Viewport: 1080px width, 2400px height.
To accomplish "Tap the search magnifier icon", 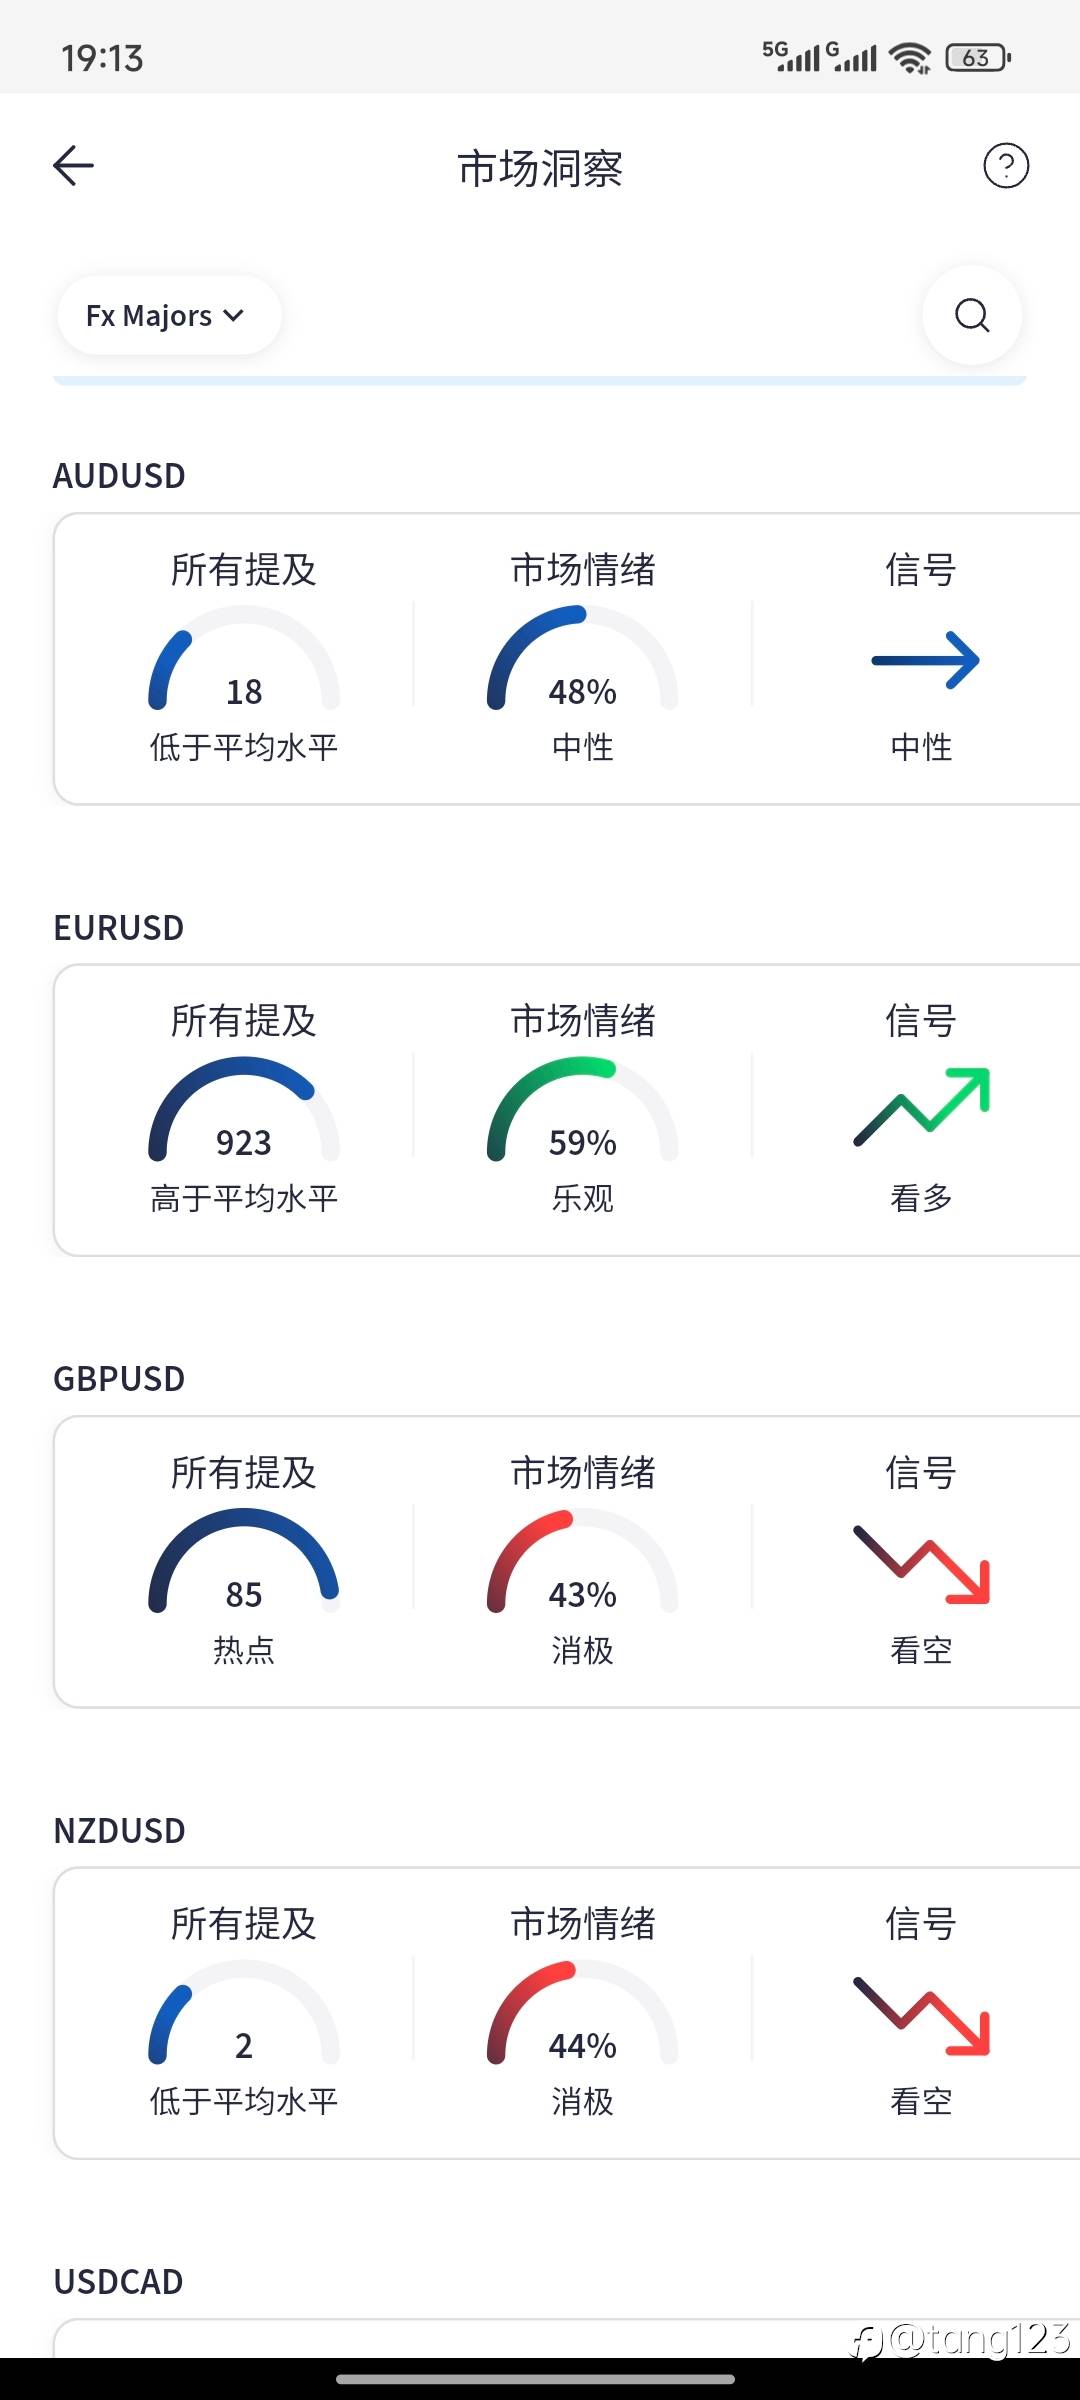I will tap(972, 315).
